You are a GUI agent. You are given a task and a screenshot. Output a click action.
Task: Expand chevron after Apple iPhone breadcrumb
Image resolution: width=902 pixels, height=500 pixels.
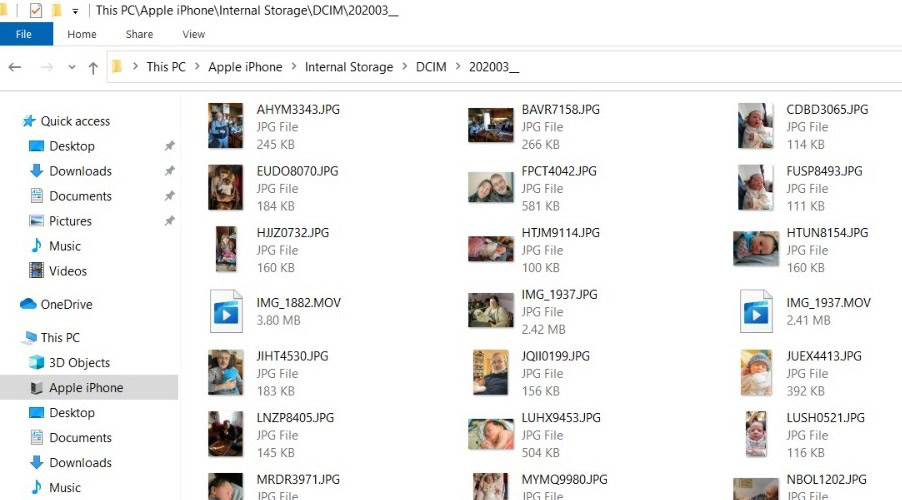pos(294,67)
